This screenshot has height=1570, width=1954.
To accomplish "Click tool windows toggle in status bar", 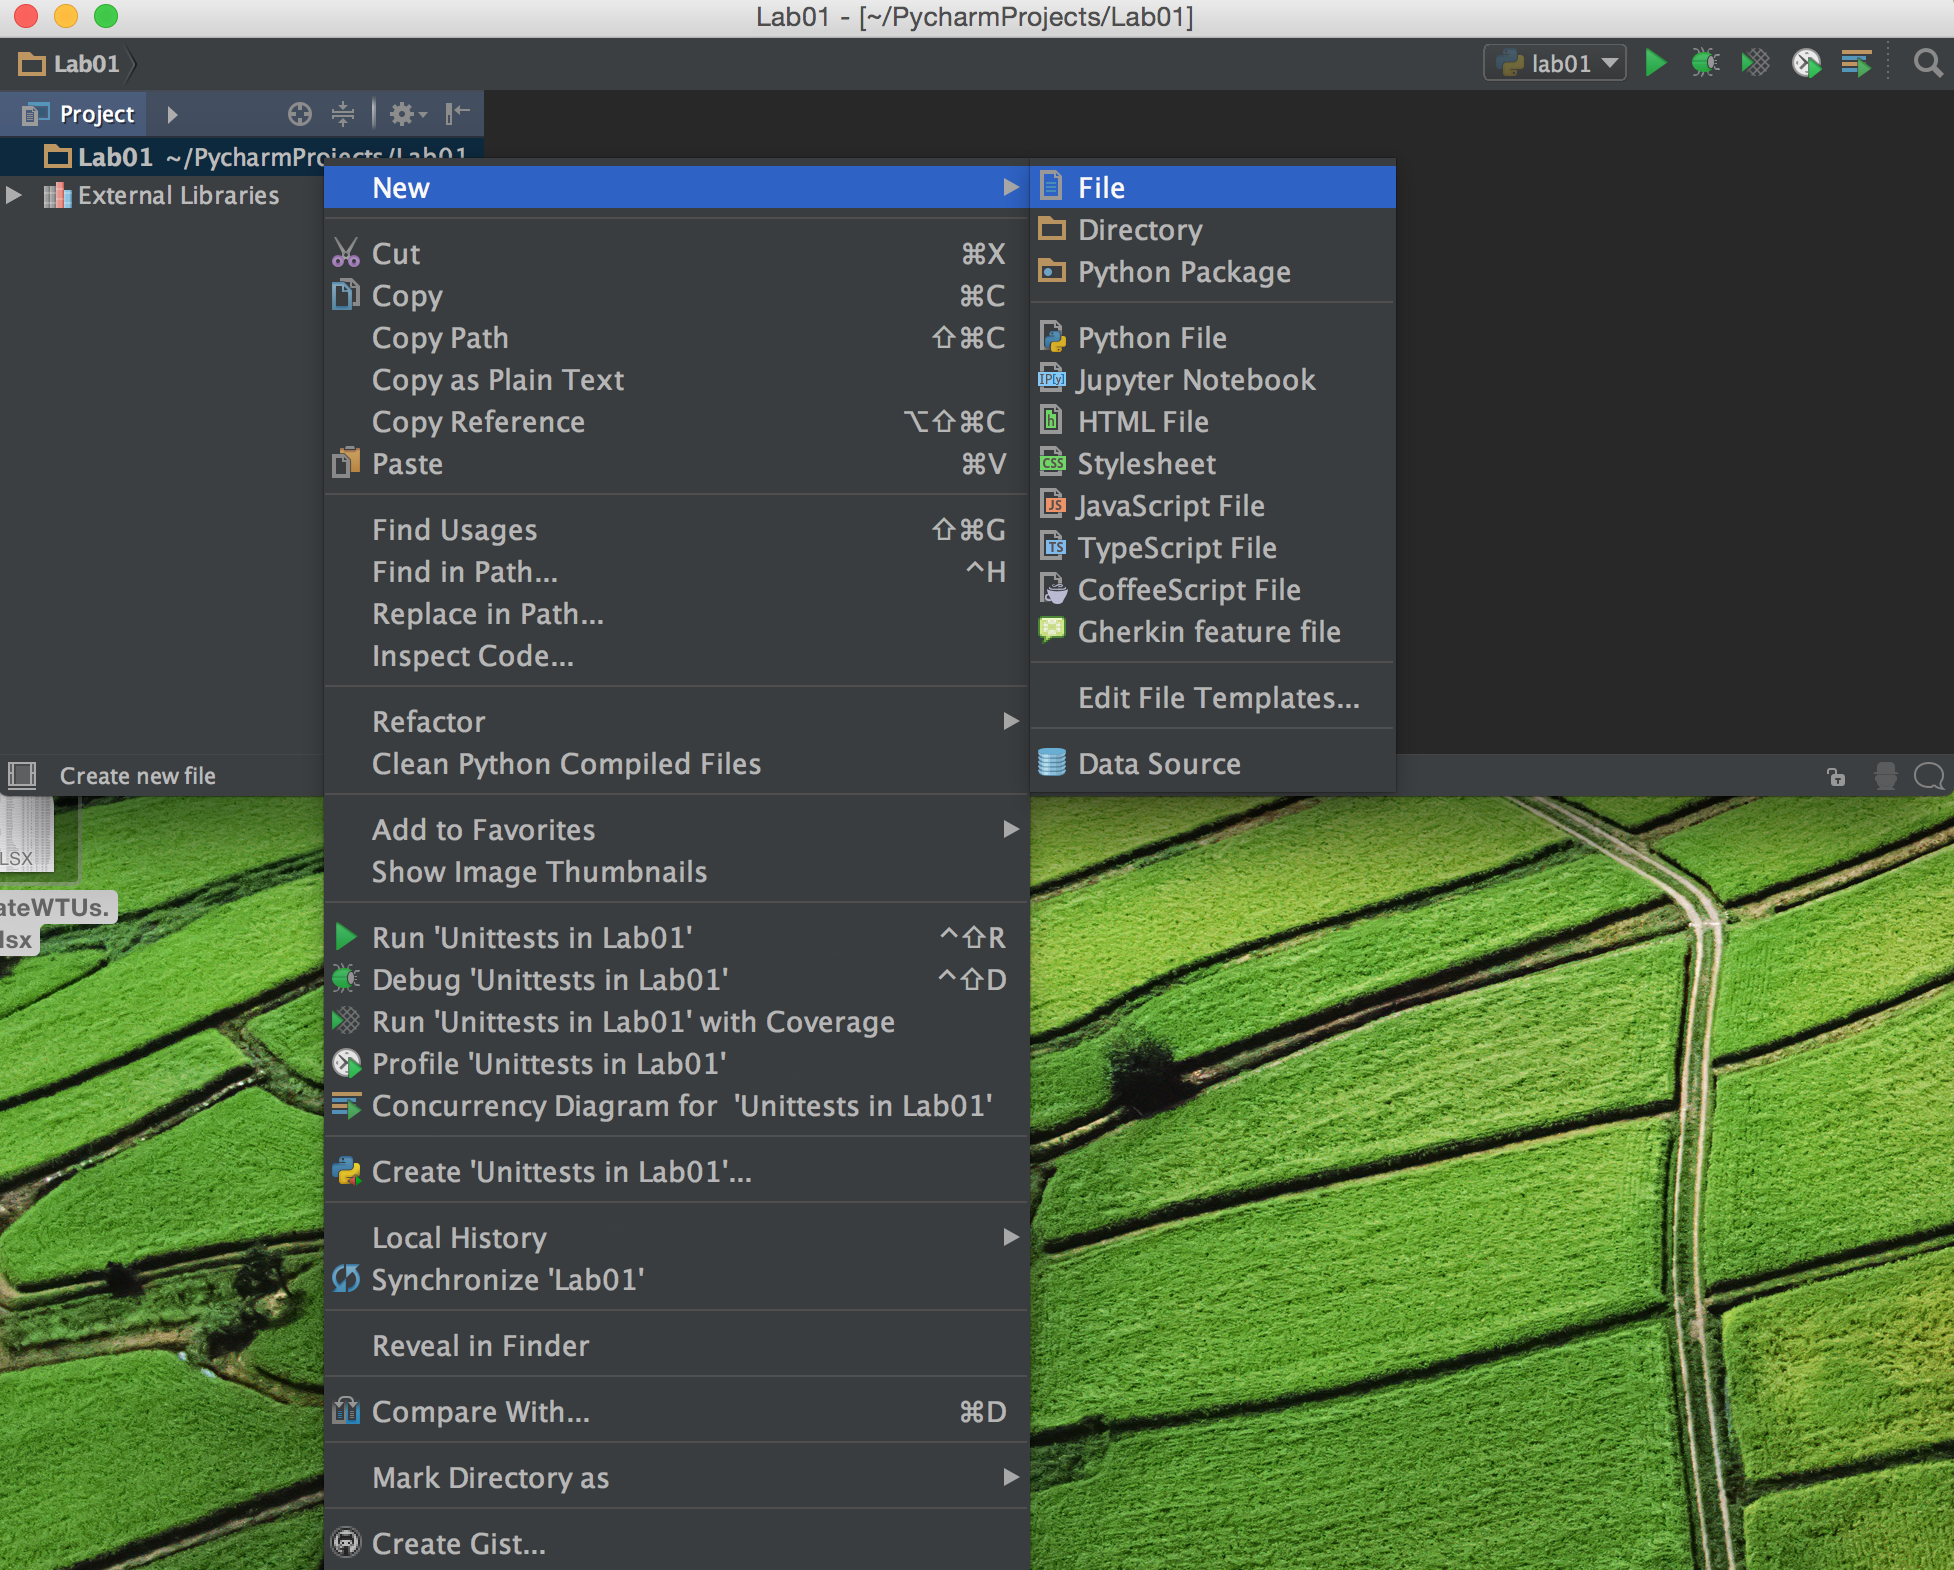I will (22, 775).
